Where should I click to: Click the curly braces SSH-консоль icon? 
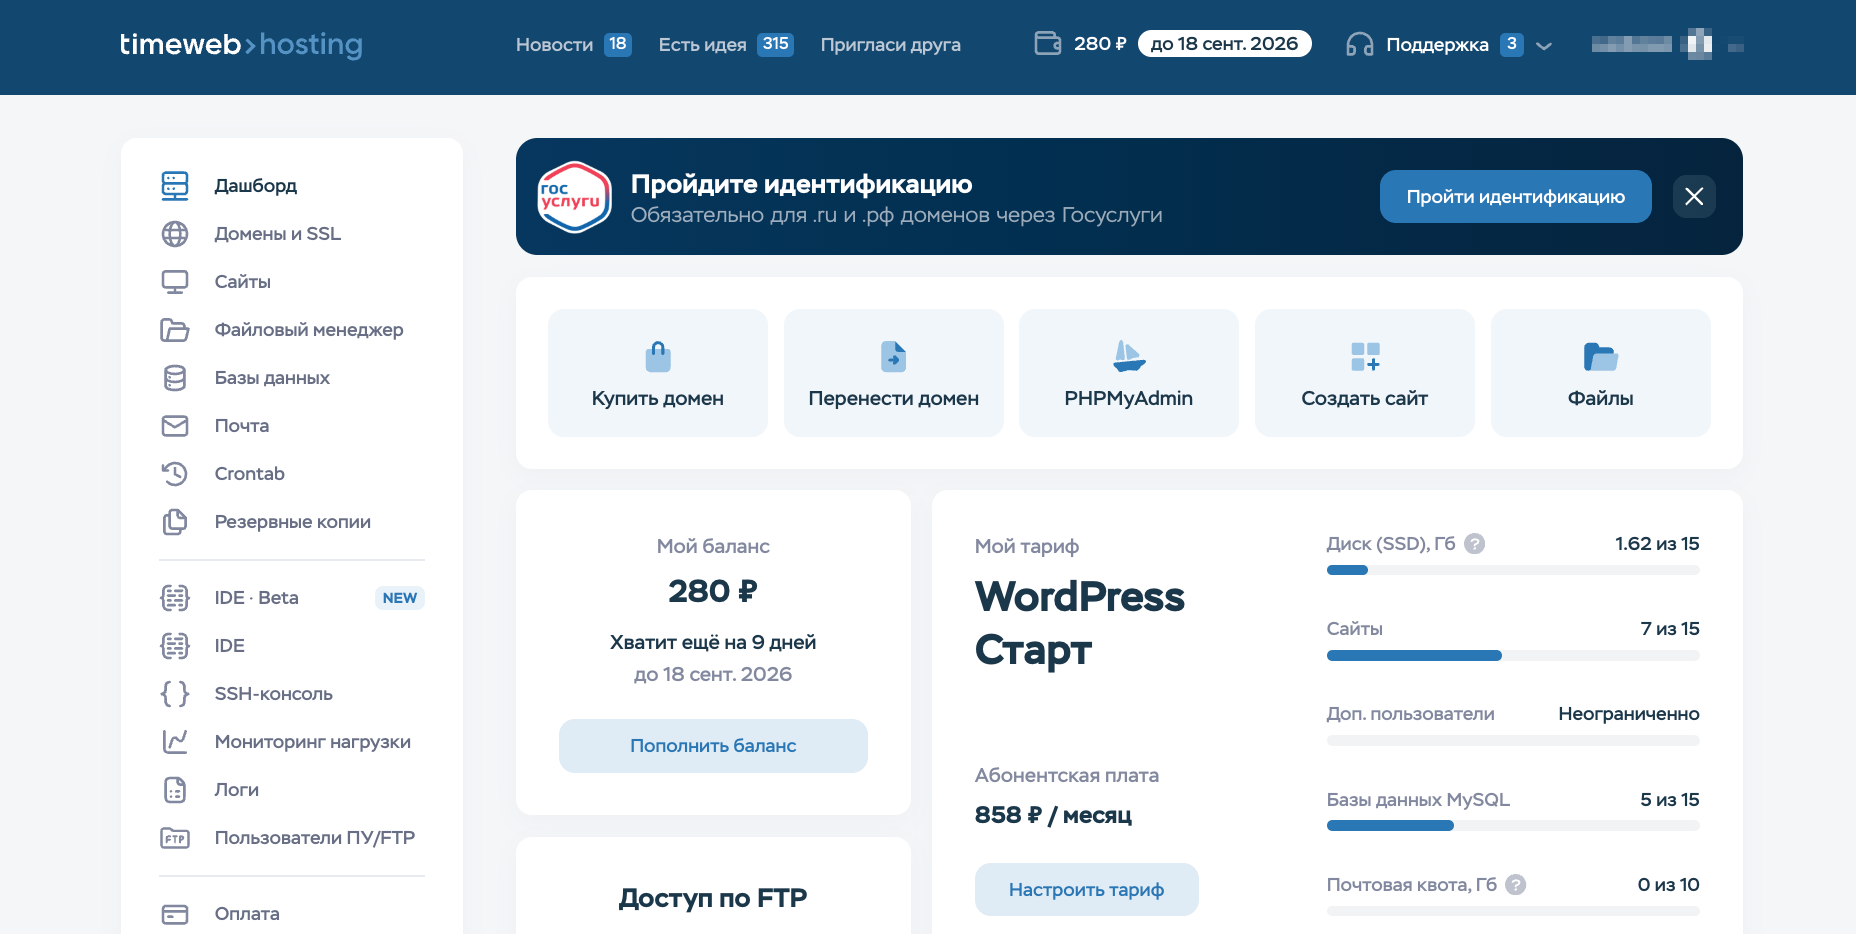coord(175,693)
